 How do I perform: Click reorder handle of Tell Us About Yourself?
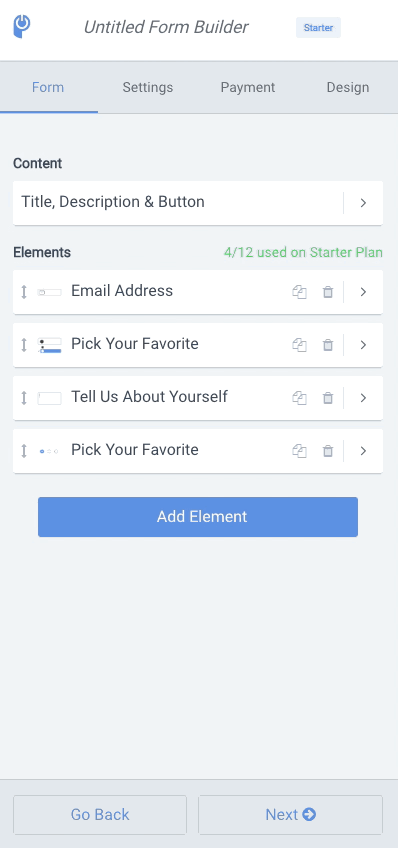pos(24,398)
